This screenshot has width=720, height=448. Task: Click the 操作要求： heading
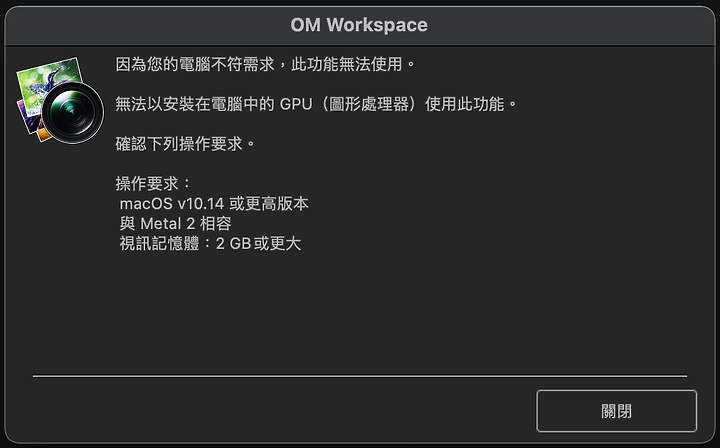pyautogui.click(x=154, y=184)
